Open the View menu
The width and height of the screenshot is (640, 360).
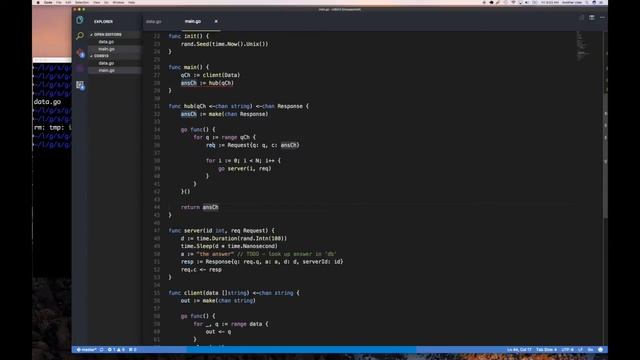coord(97,2)
